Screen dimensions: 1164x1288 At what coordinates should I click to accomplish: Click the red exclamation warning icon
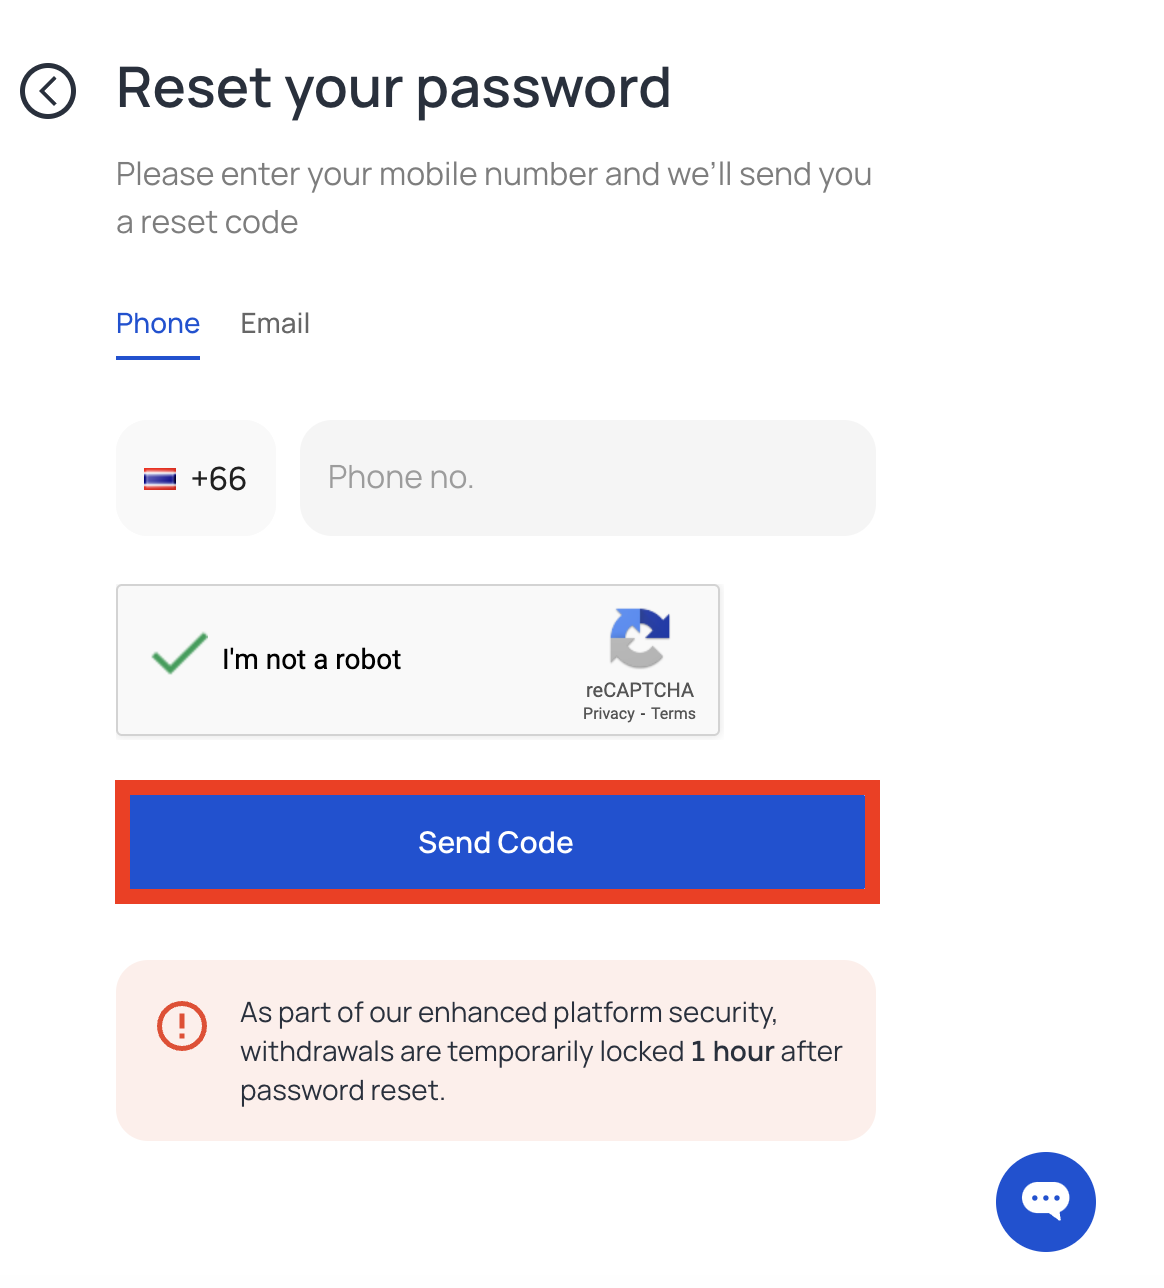[182, 1026]
